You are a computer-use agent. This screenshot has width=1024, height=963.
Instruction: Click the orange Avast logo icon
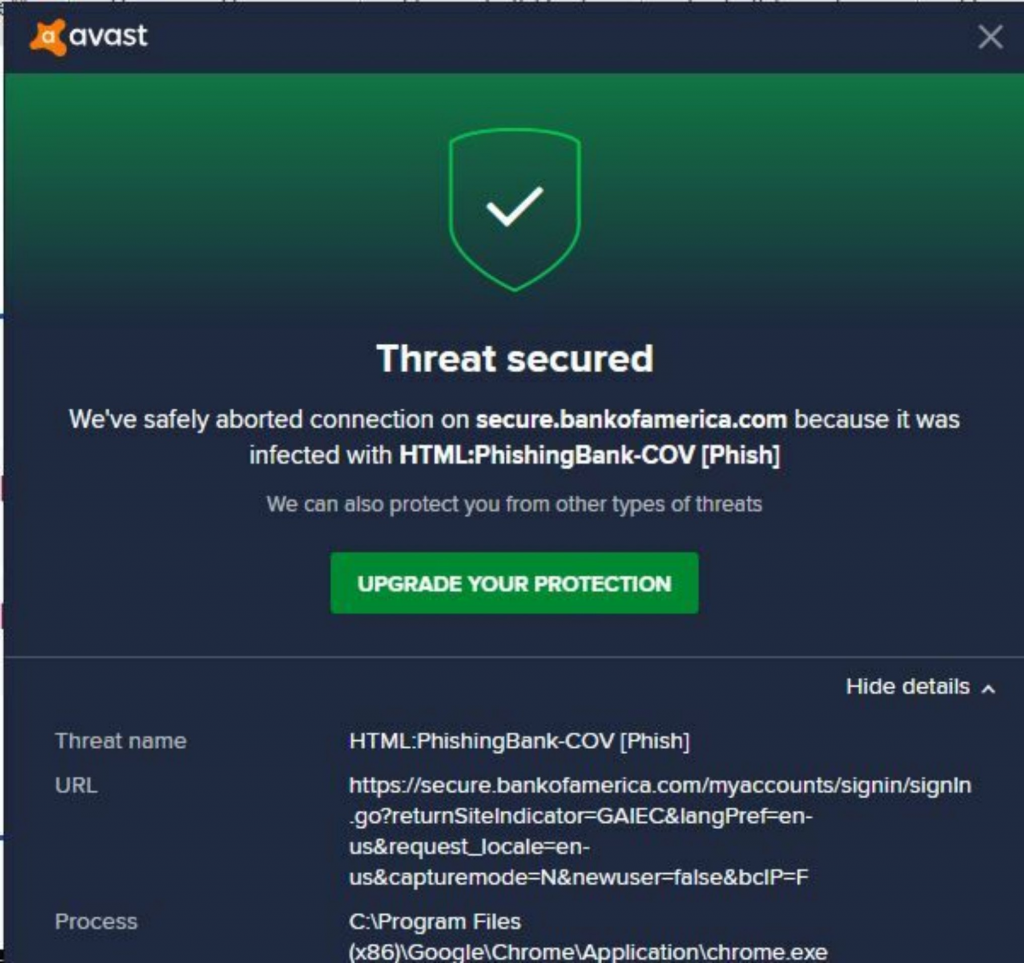click(x=48, y=37)
